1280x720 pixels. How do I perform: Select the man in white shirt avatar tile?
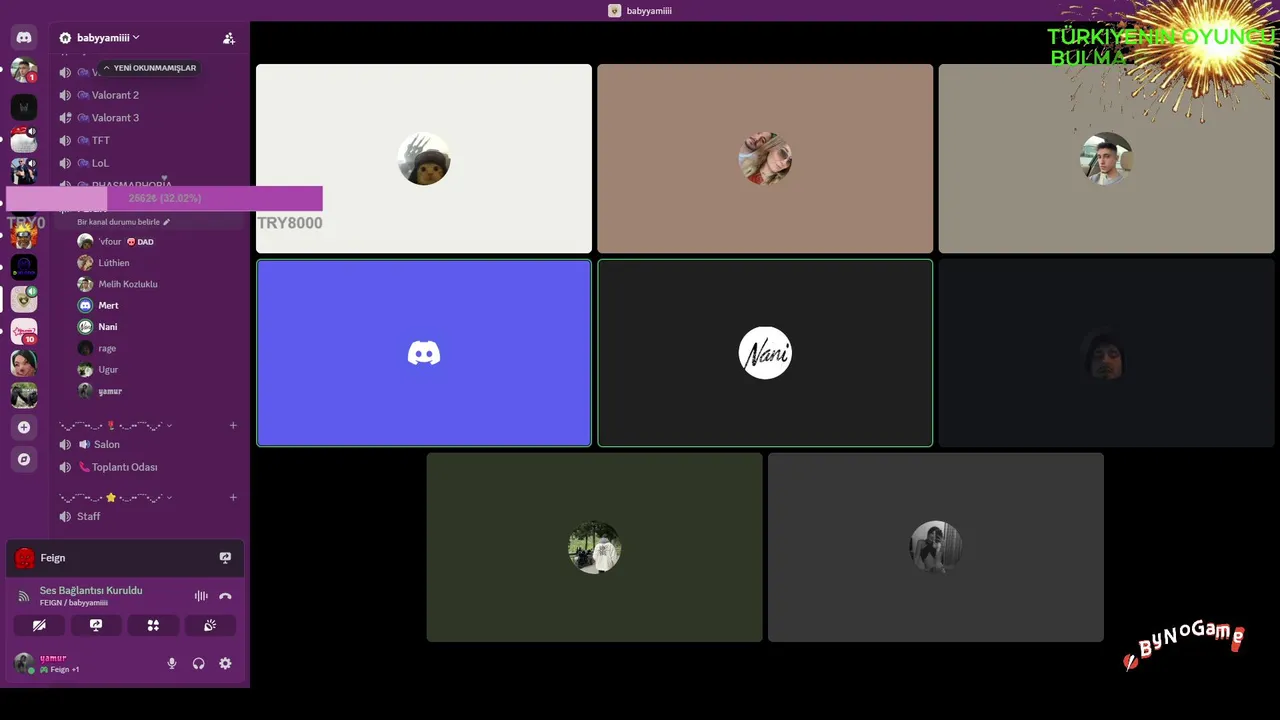(x=1106, y=159)
